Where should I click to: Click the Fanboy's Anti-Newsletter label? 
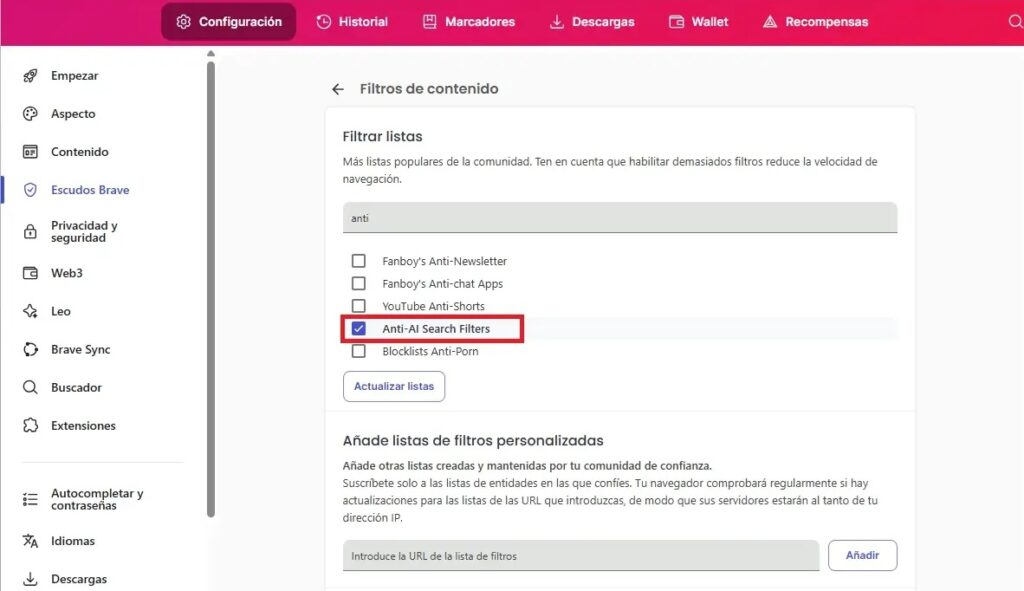click(444, 261)
